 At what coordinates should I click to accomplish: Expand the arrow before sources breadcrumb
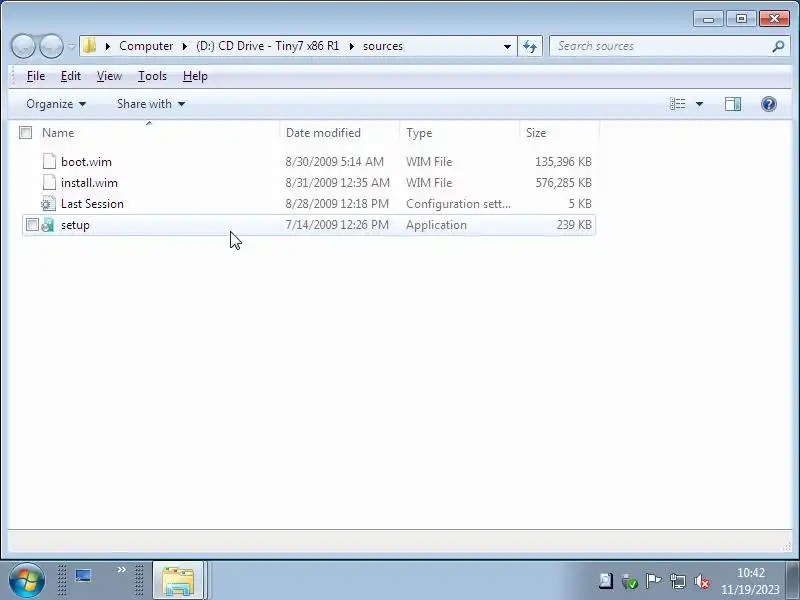(x=352, y=46)
